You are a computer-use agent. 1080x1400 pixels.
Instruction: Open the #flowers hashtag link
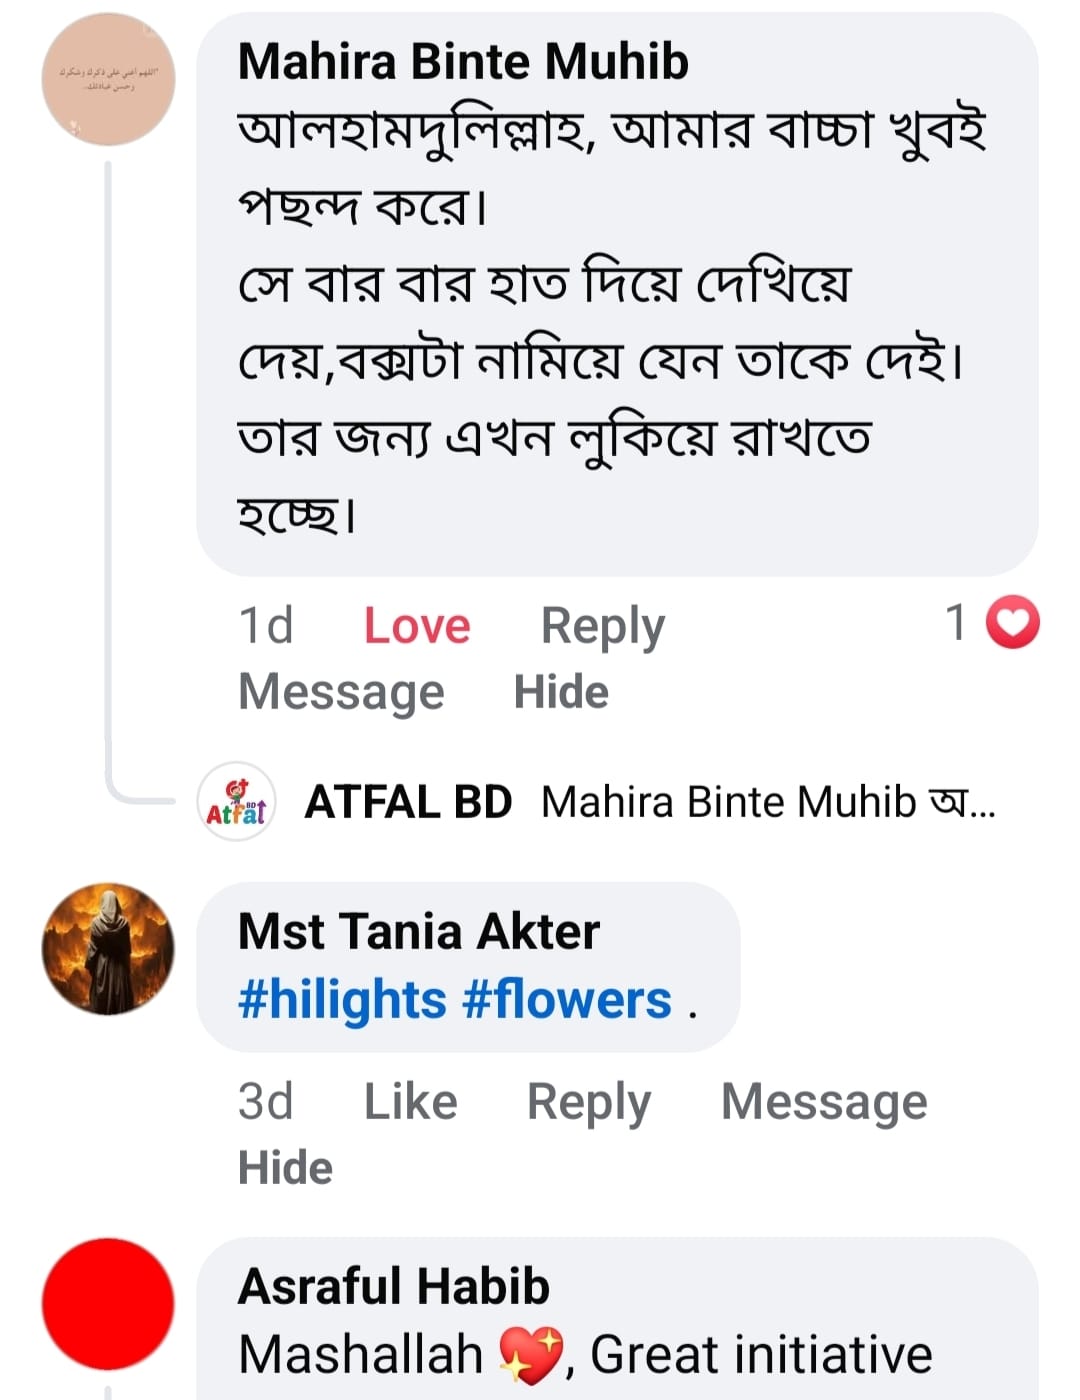(x=567, y=1000)
